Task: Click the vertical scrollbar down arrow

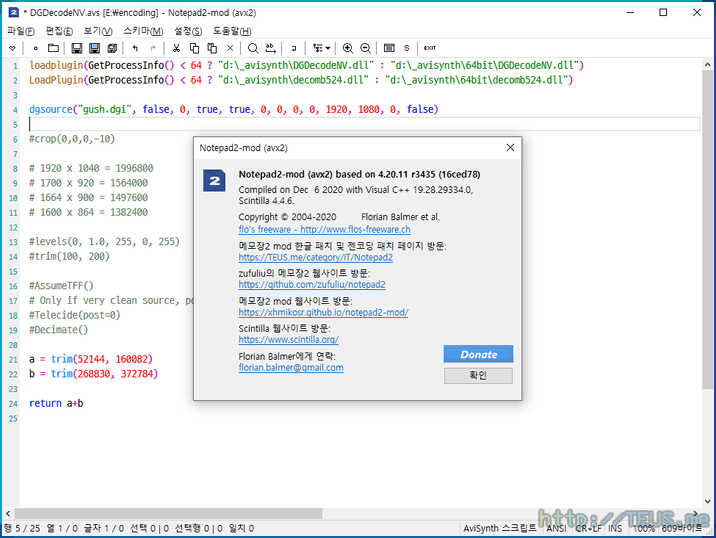Action: tap(707, 501)
